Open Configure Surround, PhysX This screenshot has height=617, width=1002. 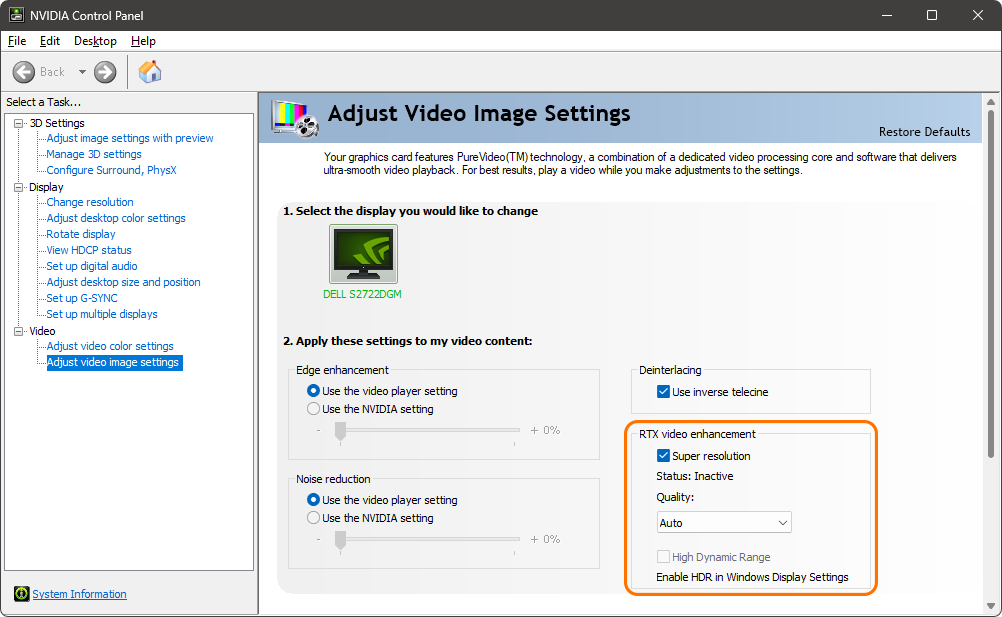pyautogui.click(x=111, y=170)
